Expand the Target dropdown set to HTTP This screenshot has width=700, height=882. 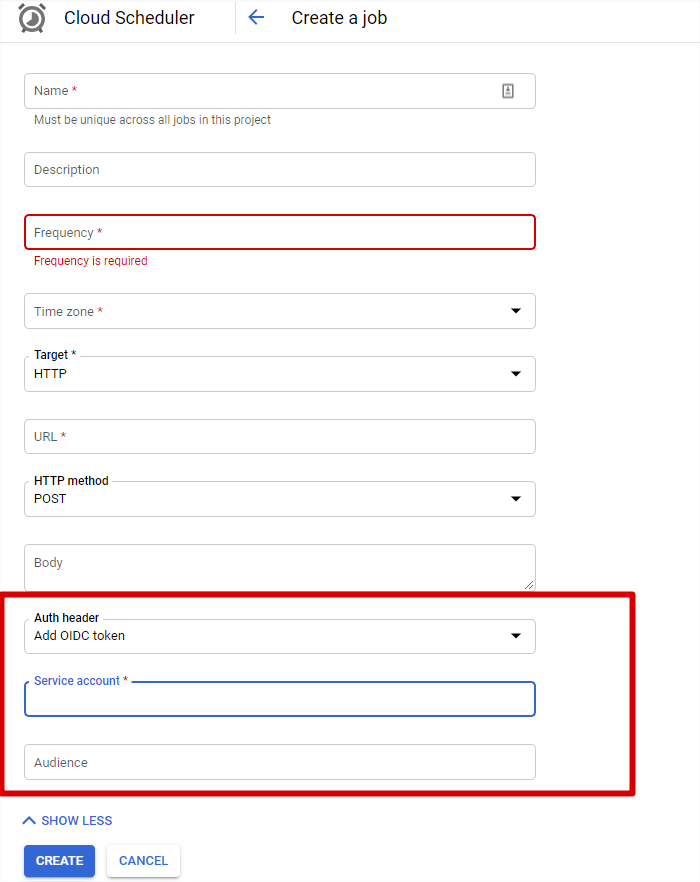point(279,374)
